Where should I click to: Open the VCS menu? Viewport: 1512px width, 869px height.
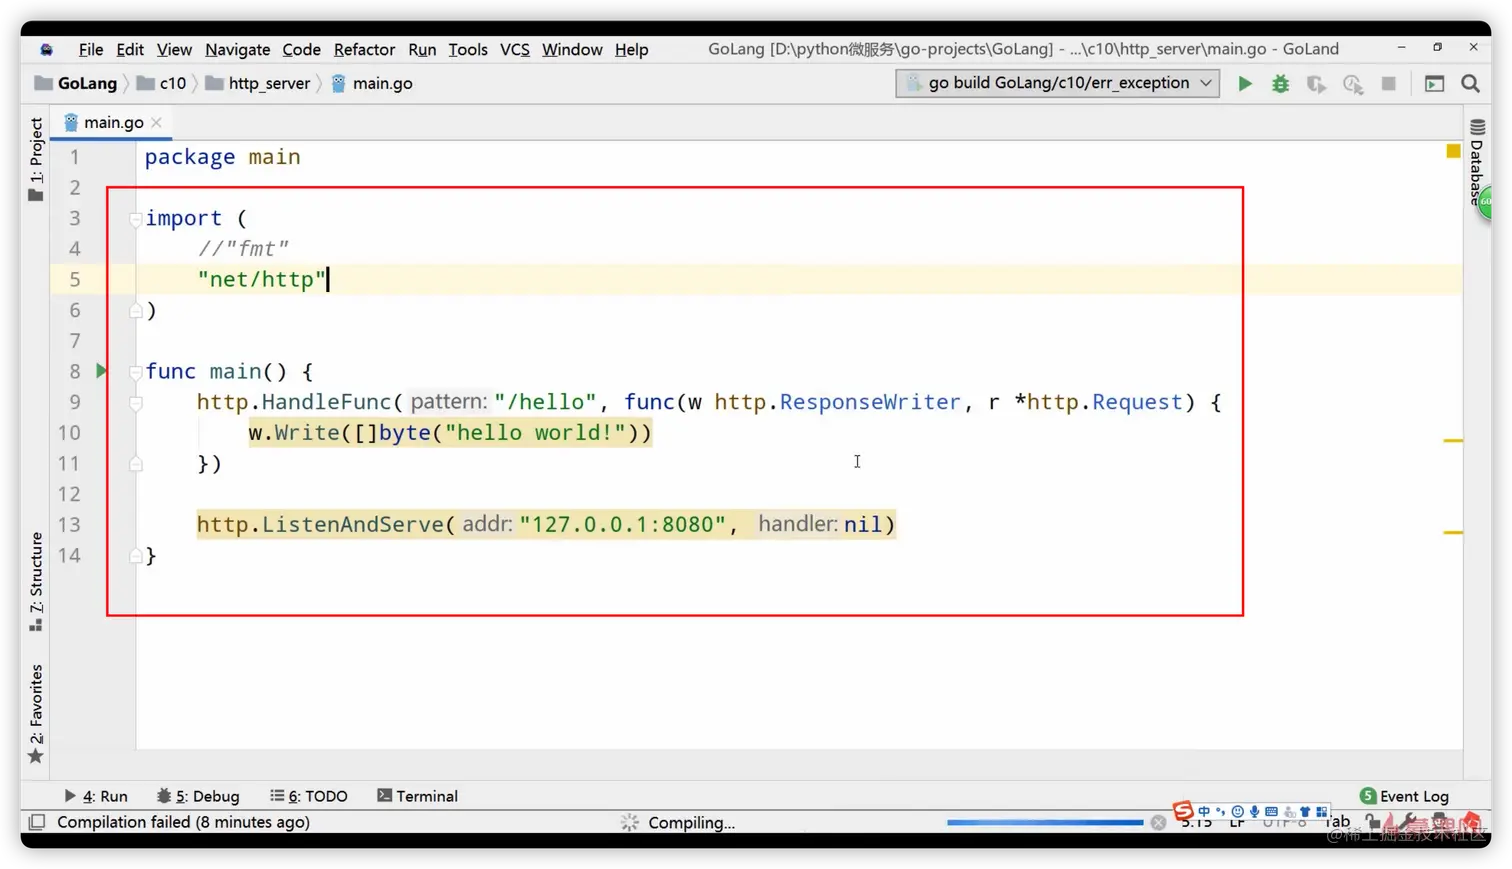[x=515, y=49]
